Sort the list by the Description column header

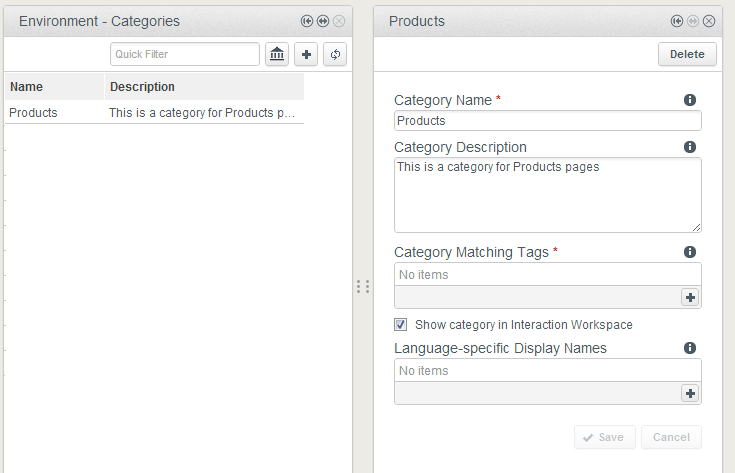[204, 87]
